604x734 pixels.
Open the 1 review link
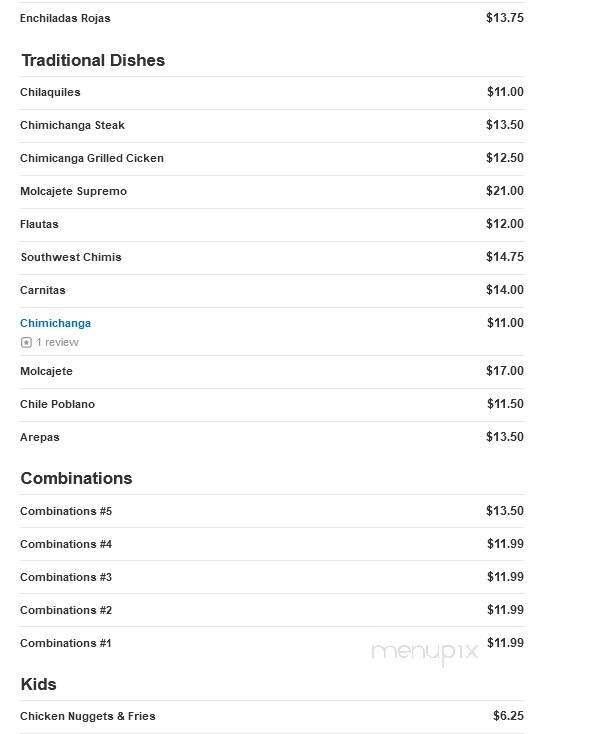tap(58, 342)
